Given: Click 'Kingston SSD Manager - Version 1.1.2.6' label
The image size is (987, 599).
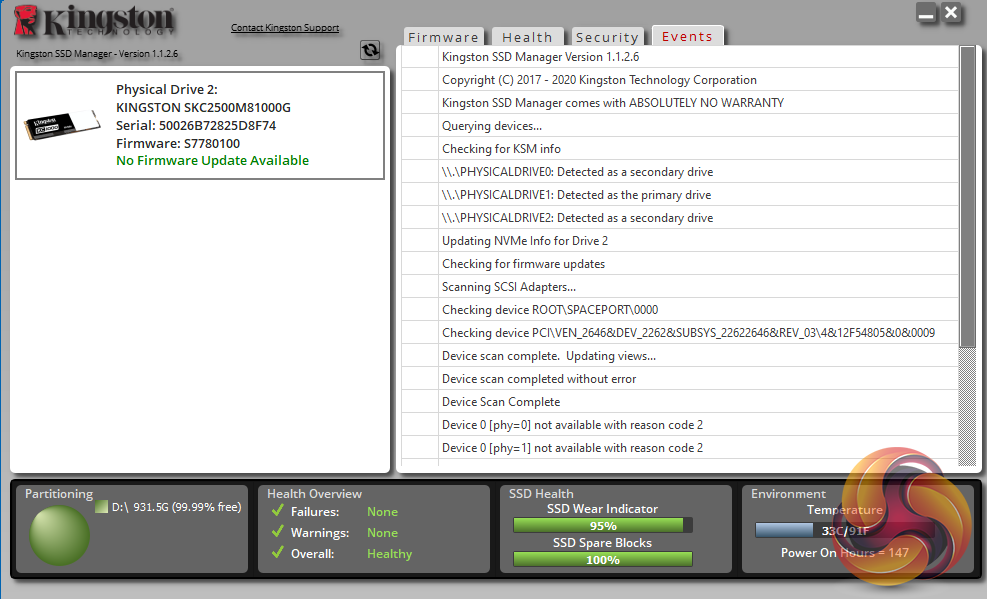Looking at the screenshot, I should pyautogui.click(x=97, y=54).
